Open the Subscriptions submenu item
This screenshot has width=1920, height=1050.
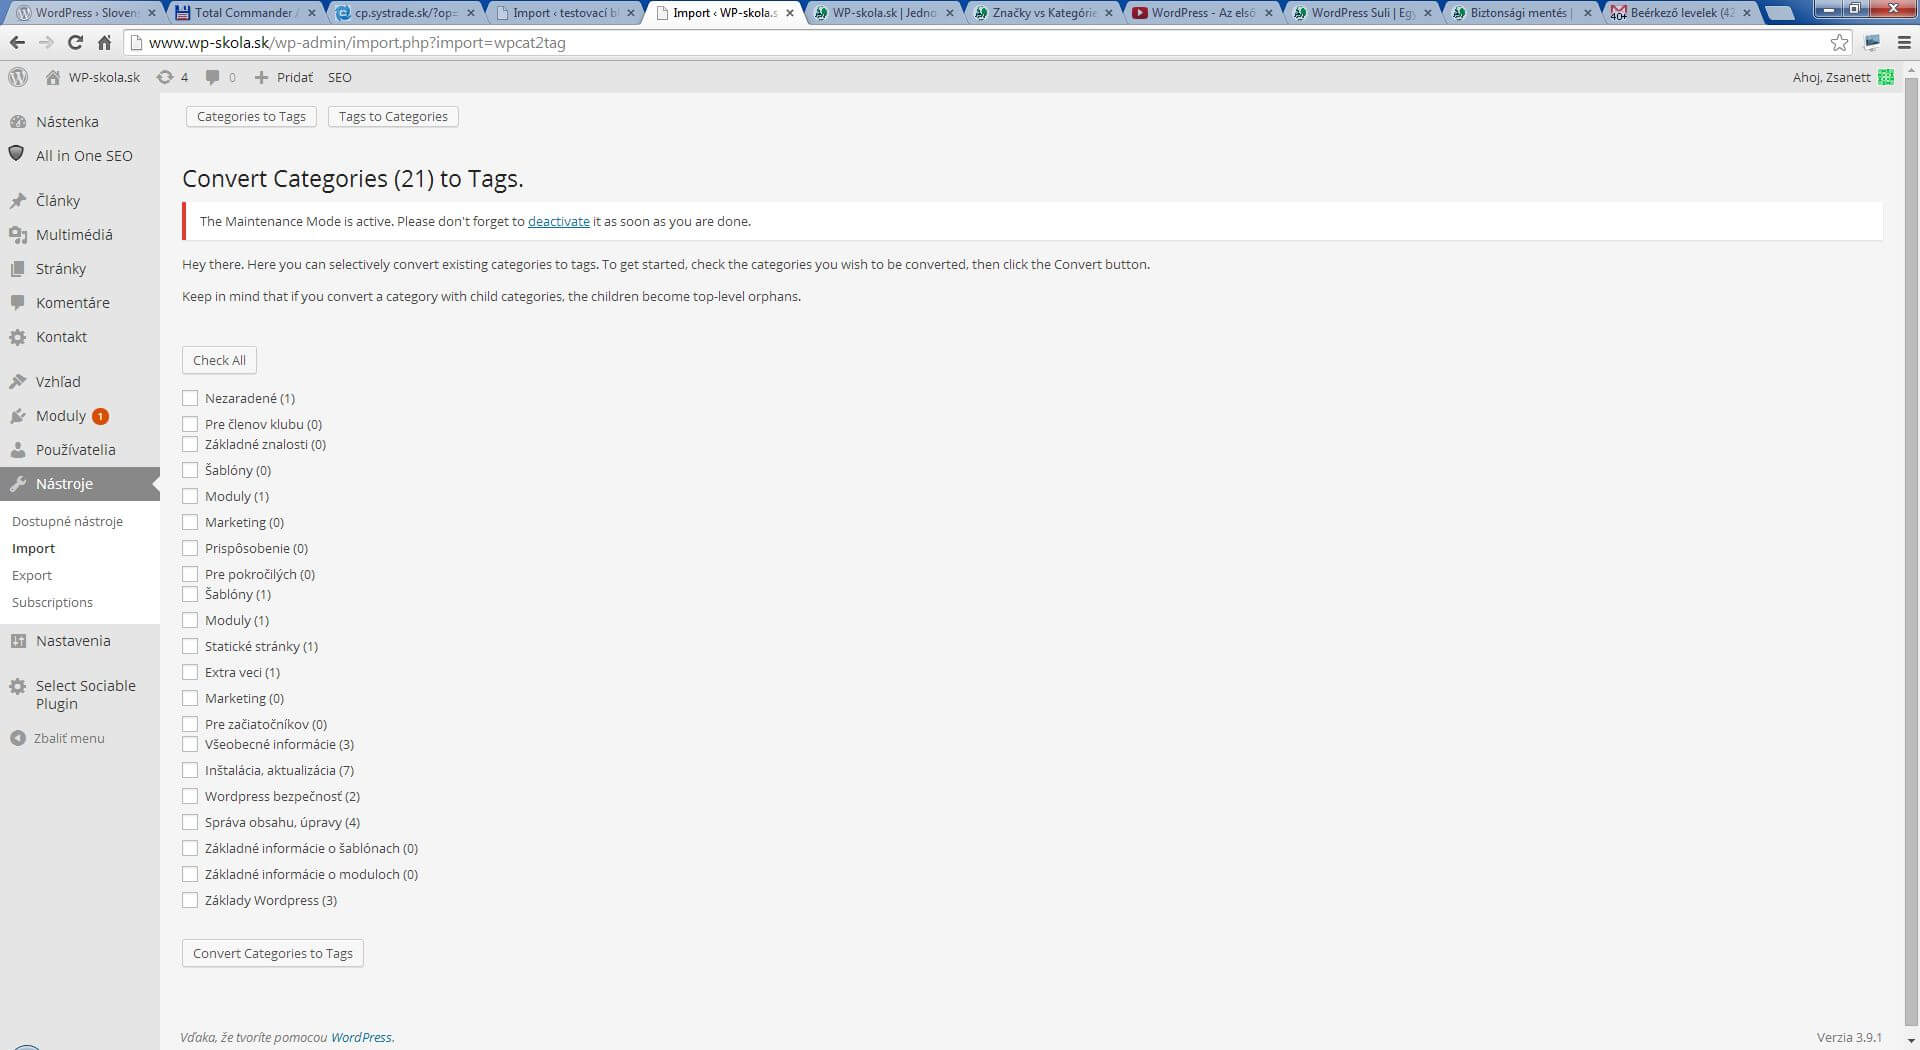pyautogui.click(x=52, y=602)
